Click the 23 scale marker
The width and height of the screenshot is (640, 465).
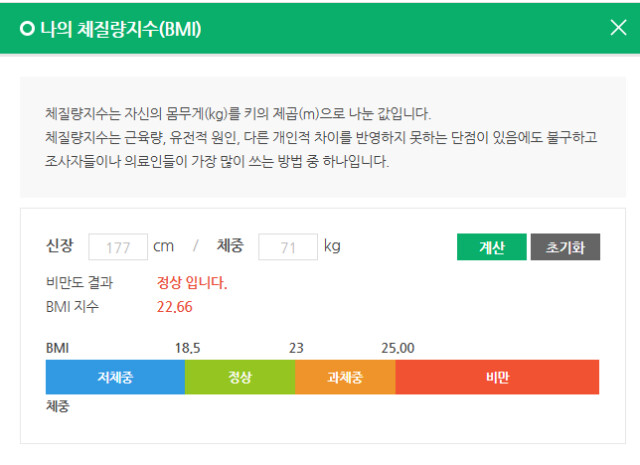point(296,348)
